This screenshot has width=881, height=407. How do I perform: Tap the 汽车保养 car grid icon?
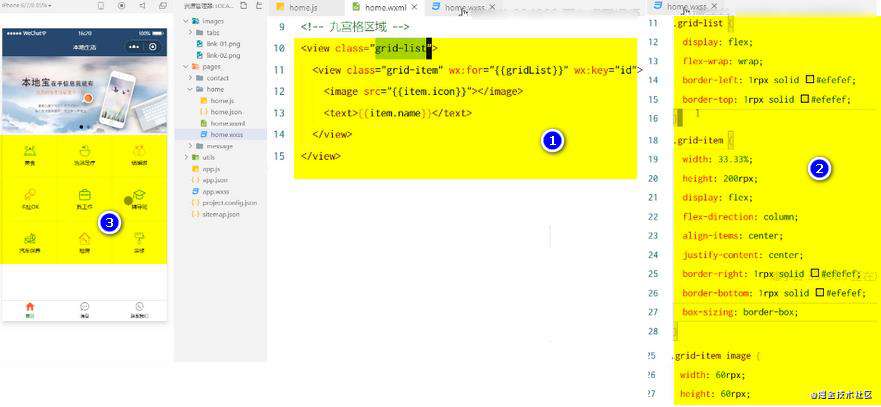point(30,238)
